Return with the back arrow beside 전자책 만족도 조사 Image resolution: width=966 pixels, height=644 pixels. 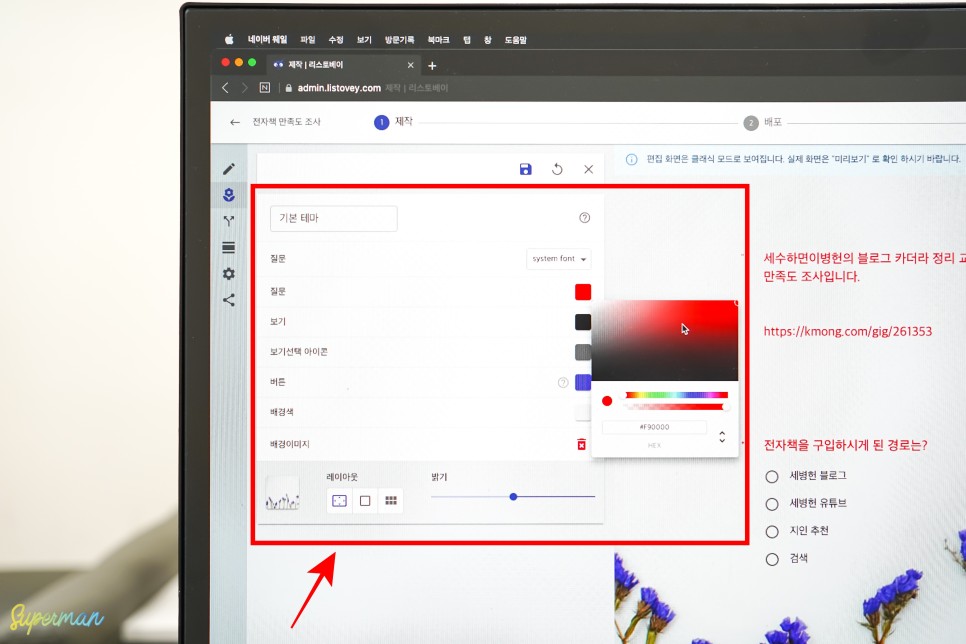coord(235,122)
